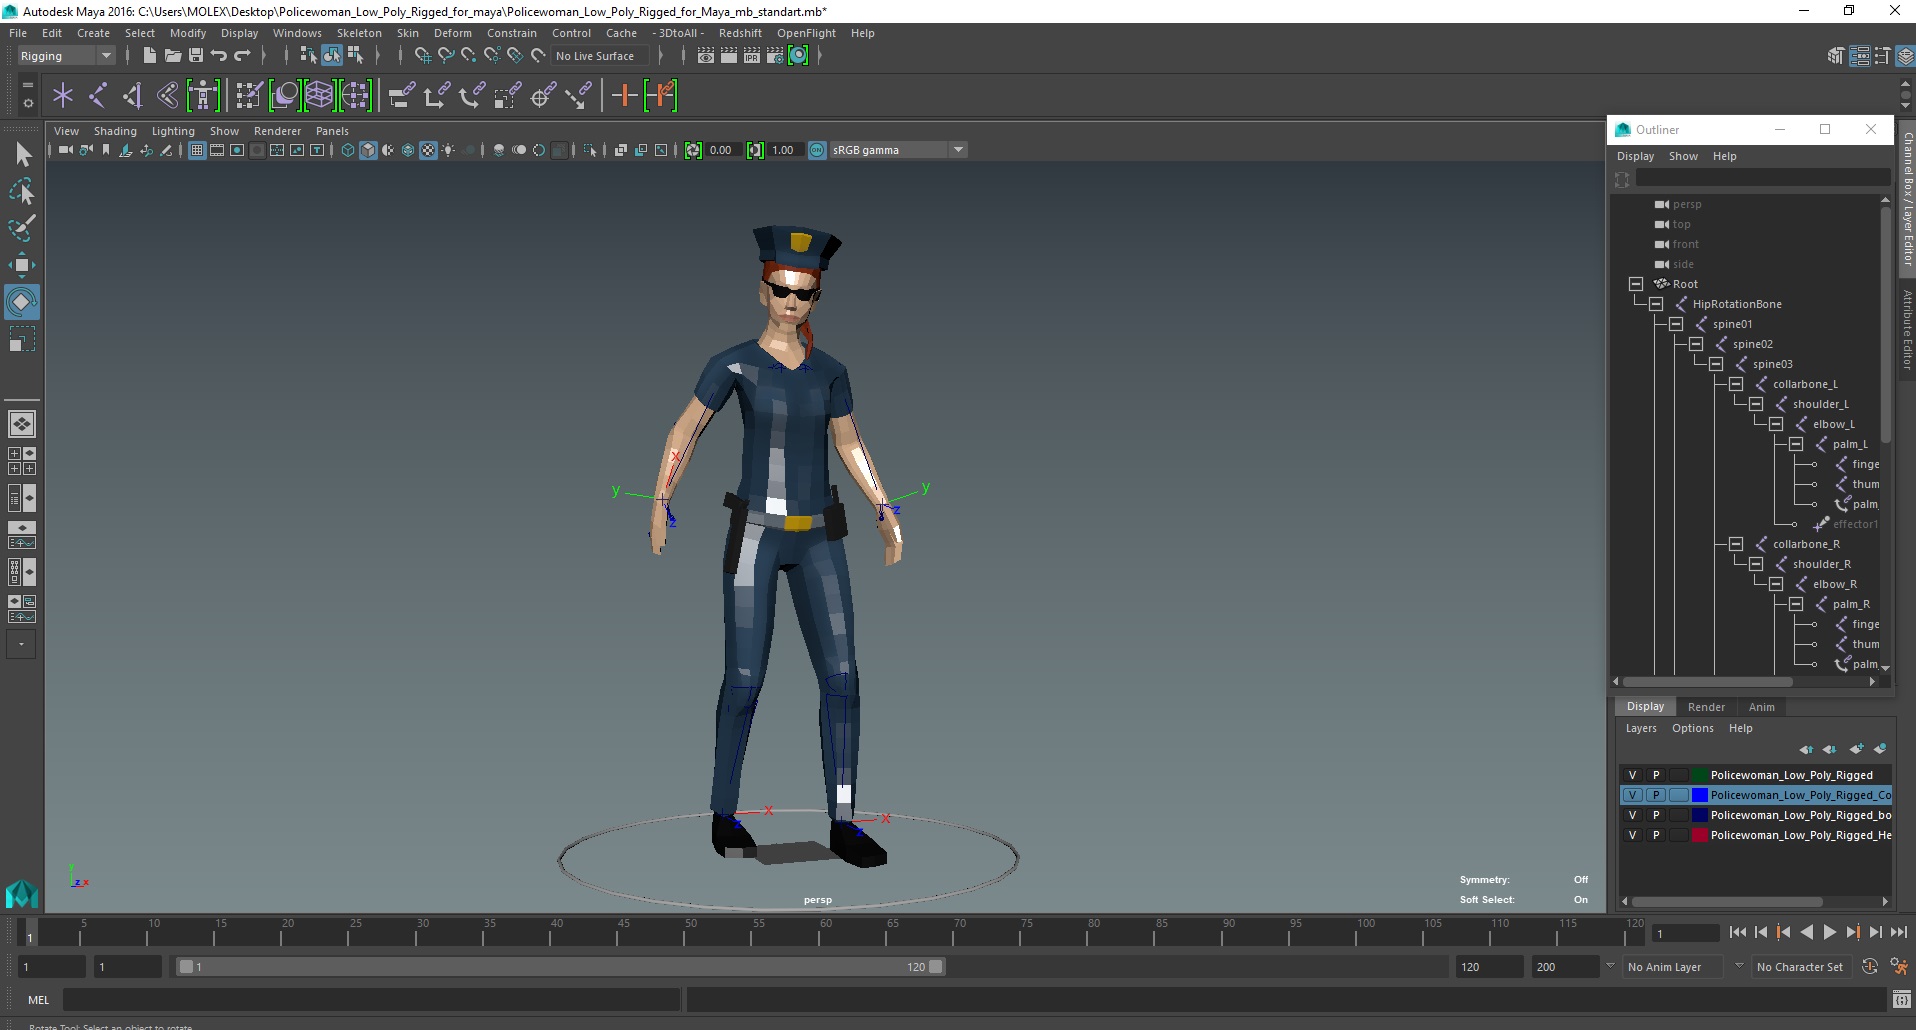Toggle playback P of Policewoman_Low_Poly_Rigged_He layer
1916x1030 pixels.
(x=1656, y=835)
